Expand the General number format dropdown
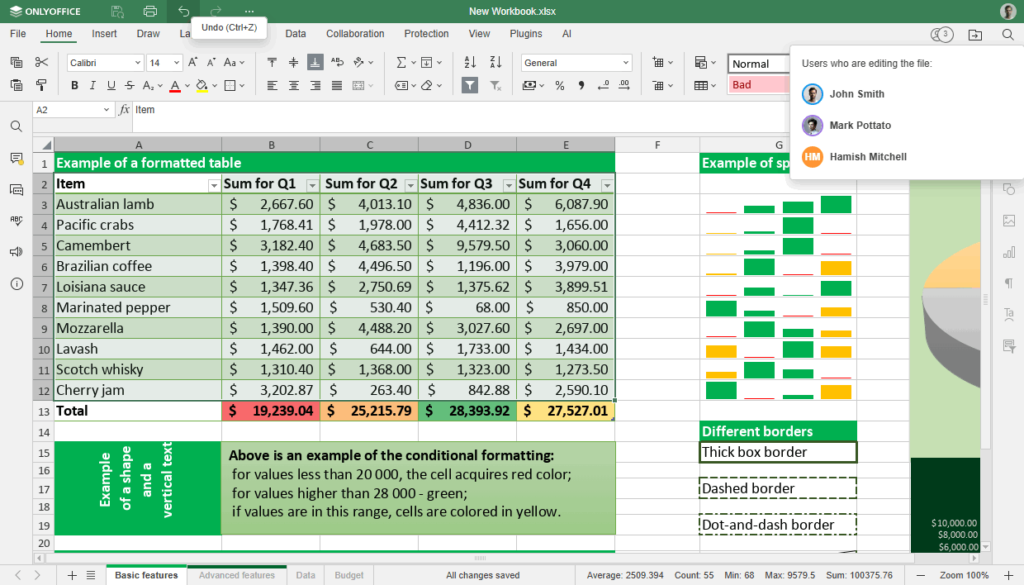 (x=626, y=62)
